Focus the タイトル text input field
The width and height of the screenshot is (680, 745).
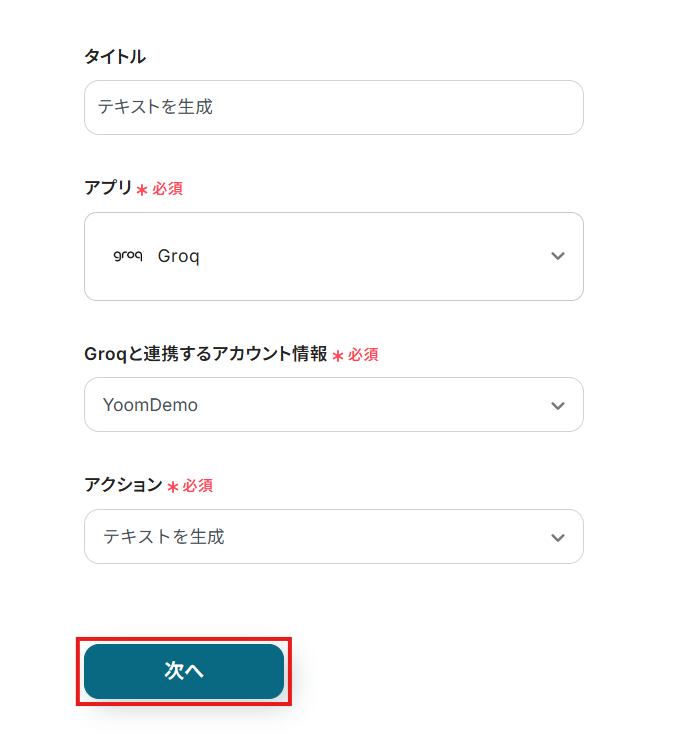333,107
